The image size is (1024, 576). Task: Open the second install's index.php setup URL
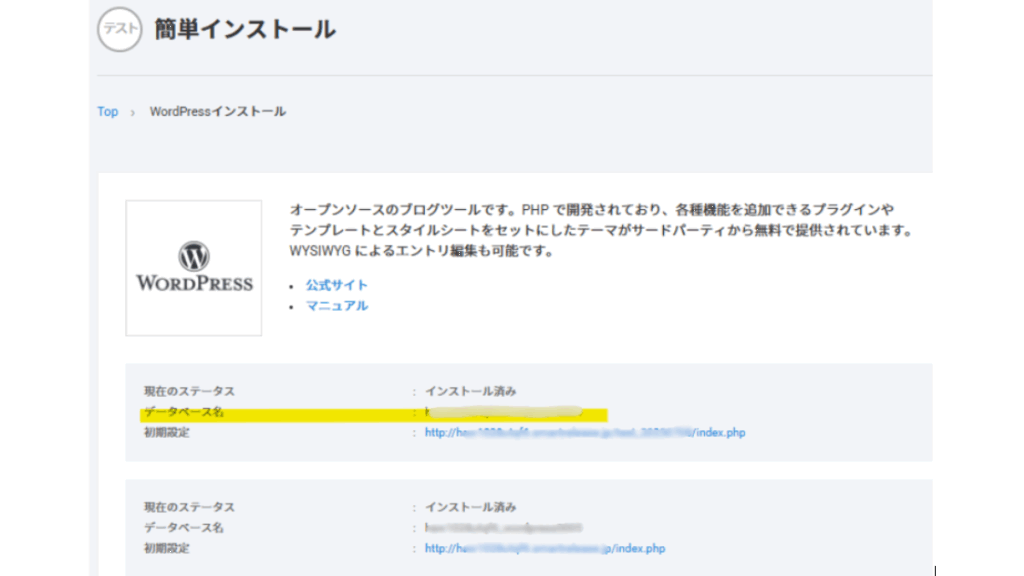(x=544, y=548)
